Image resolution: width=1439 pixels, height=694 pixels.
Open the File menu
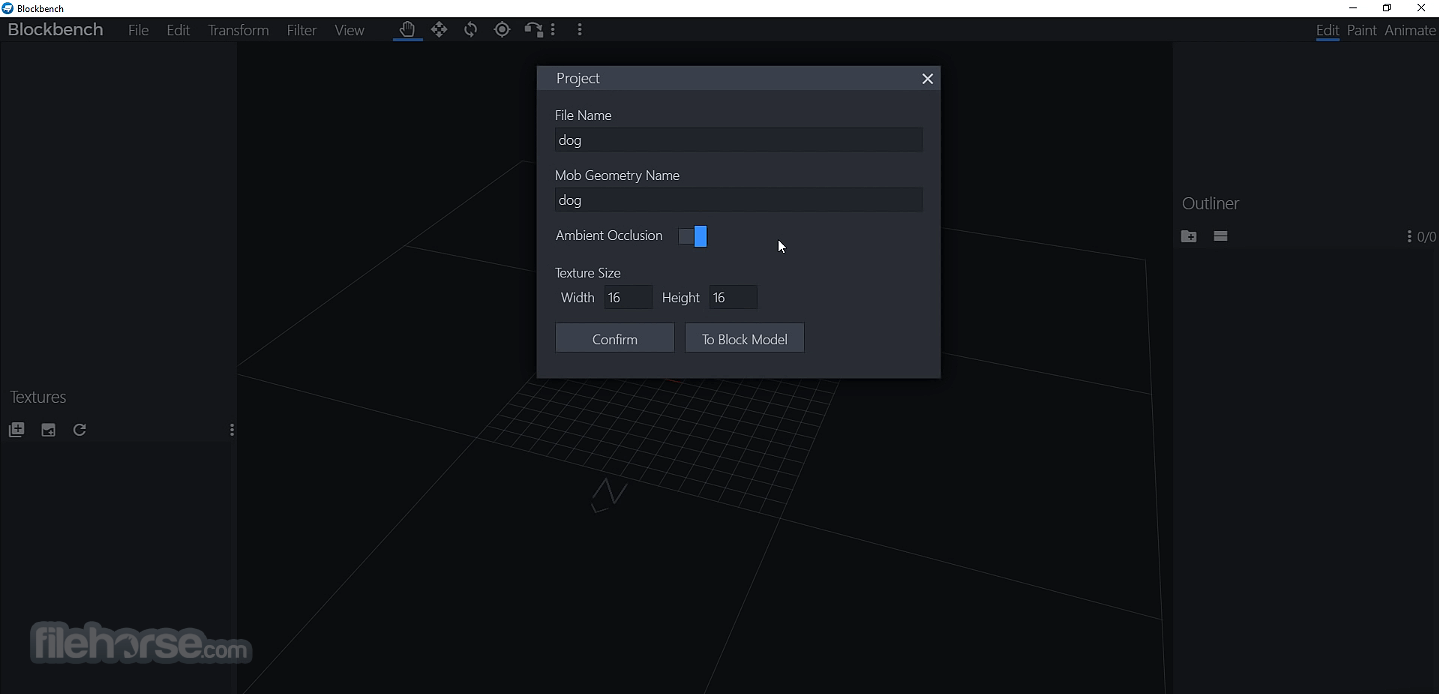[138, 30]
